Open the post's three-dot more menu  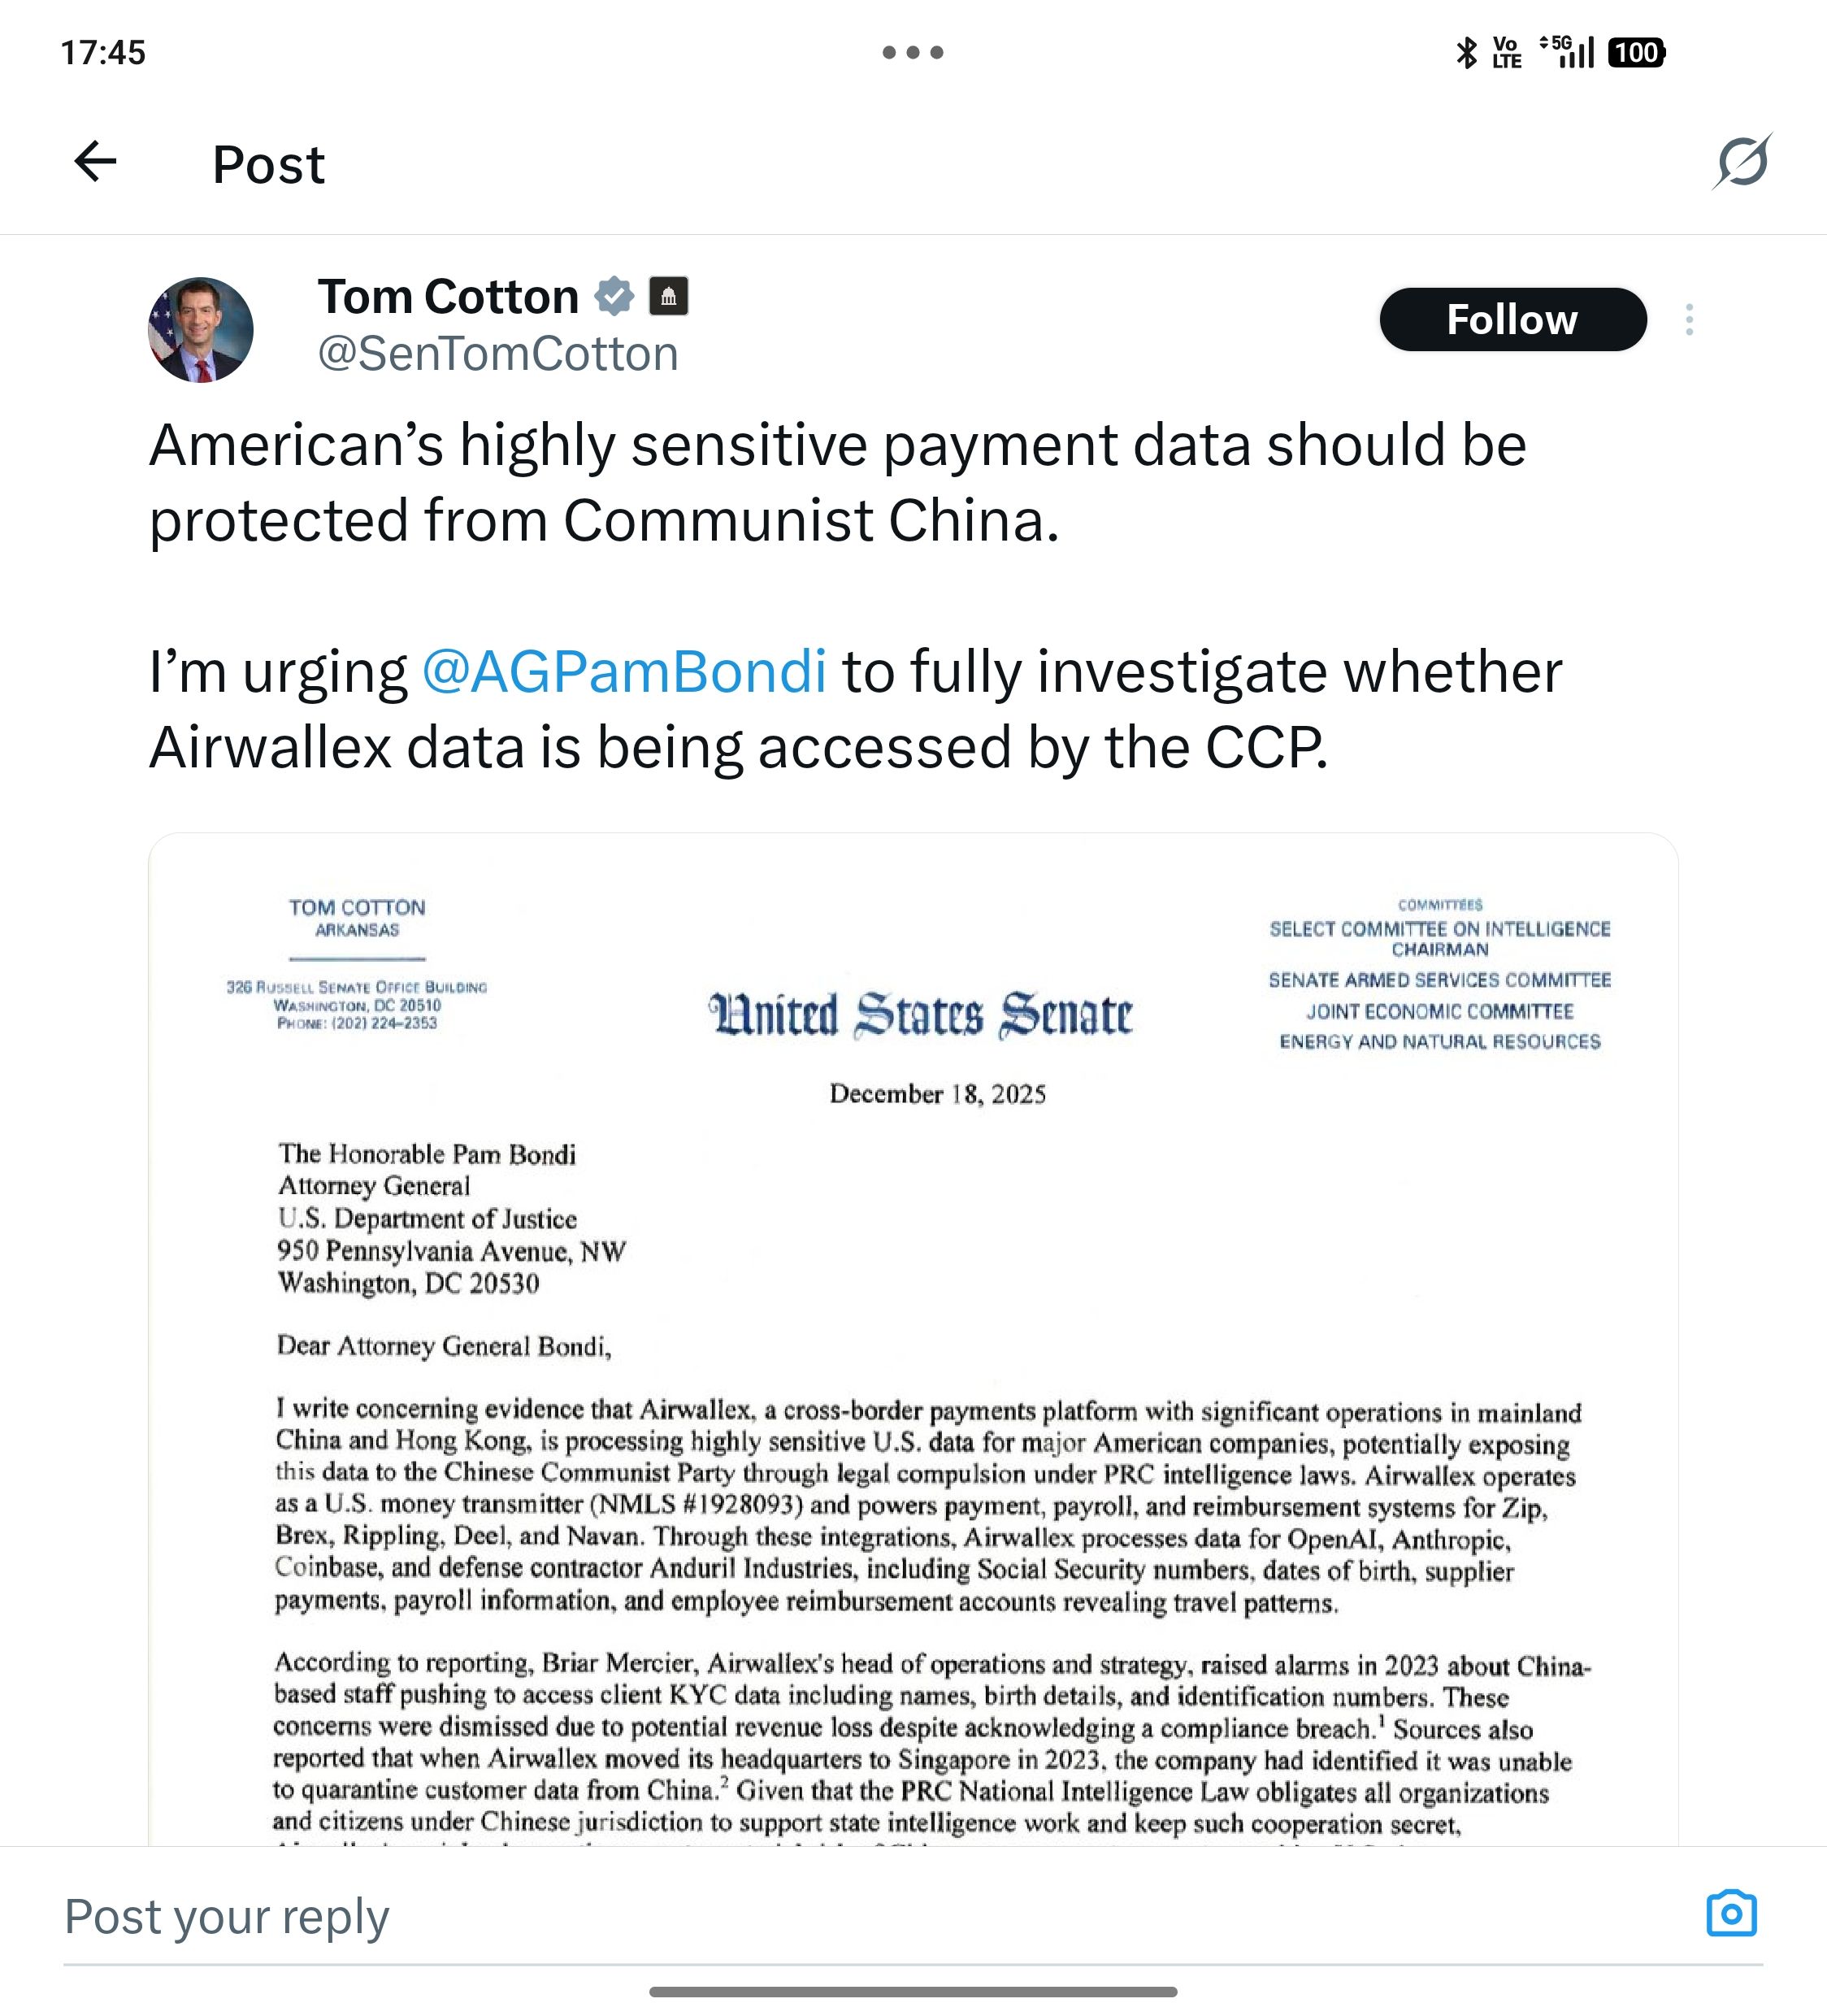1689,320
